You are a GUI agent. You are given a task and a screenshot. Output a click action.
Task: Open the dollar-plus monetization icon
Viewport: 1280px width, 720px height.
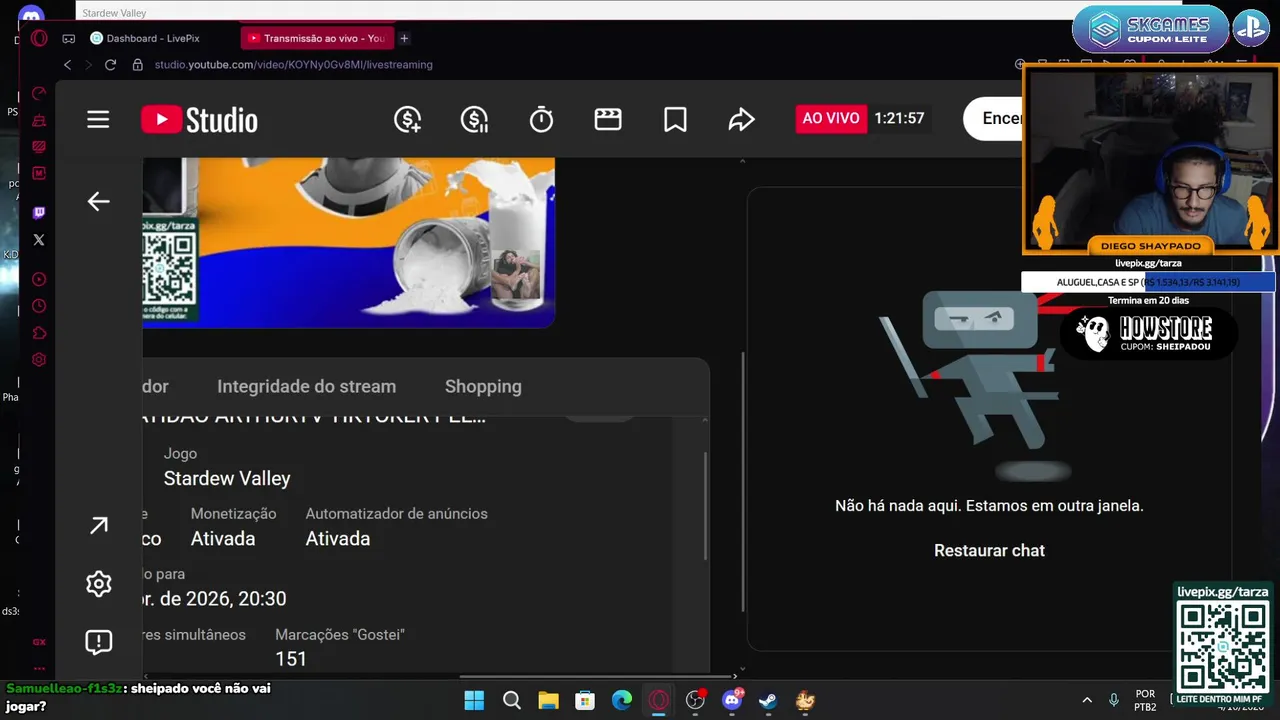click(x=408, y=120)
